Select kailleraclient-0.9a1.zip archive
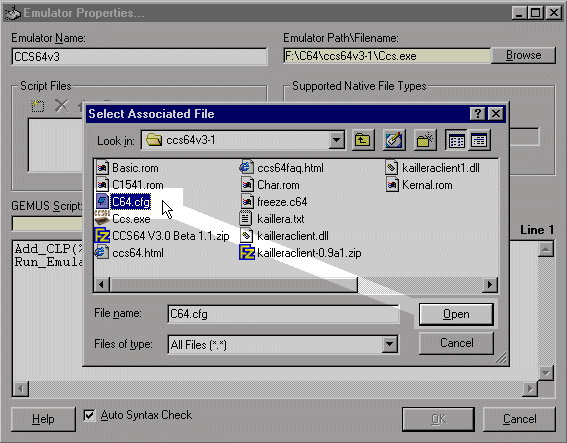Screen dimensions: 567x443 coord(300,253)
